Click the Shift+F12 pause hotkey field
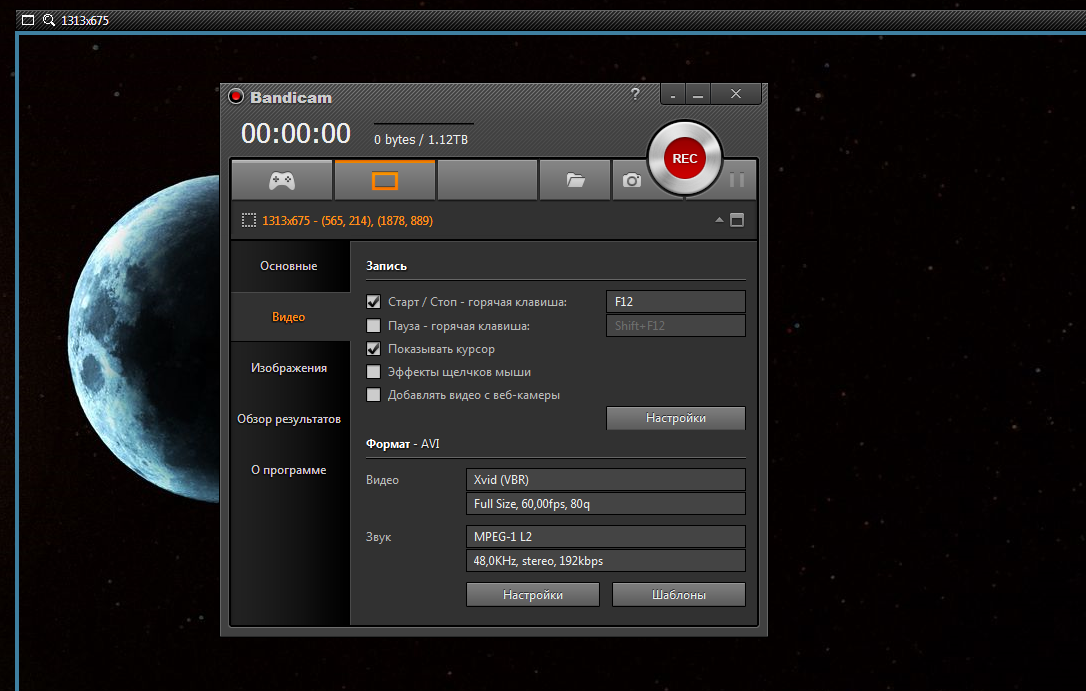The width and height of the screenshot is (1086, 691). click(676, 325)
